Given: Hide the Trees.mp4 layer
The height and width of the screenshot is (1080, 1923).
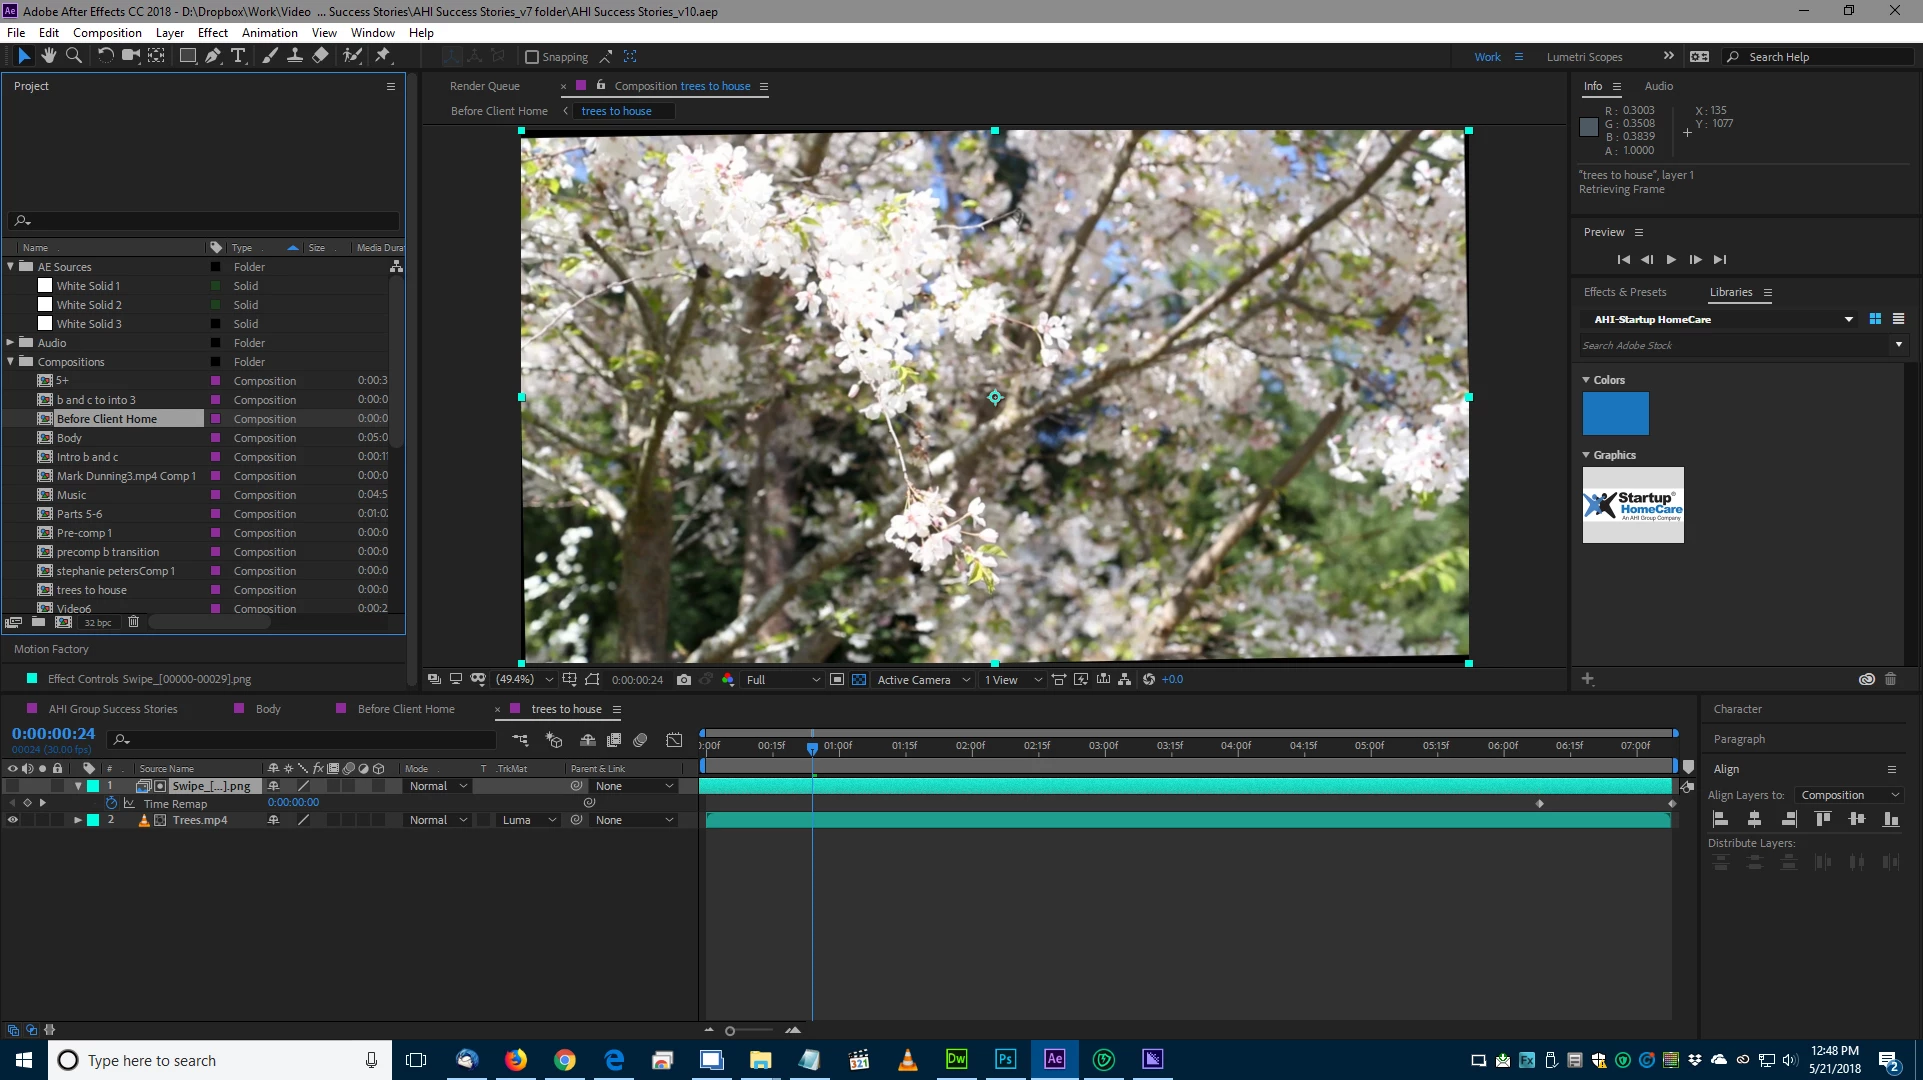Looking at the screenshot, I should tap(13, 820).
